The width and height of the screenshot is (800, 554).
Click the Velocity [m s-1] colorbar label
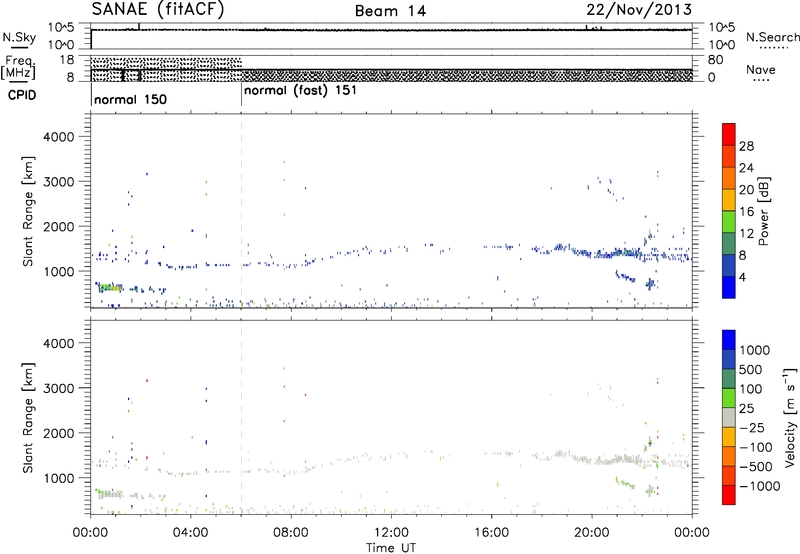(790, 417)
